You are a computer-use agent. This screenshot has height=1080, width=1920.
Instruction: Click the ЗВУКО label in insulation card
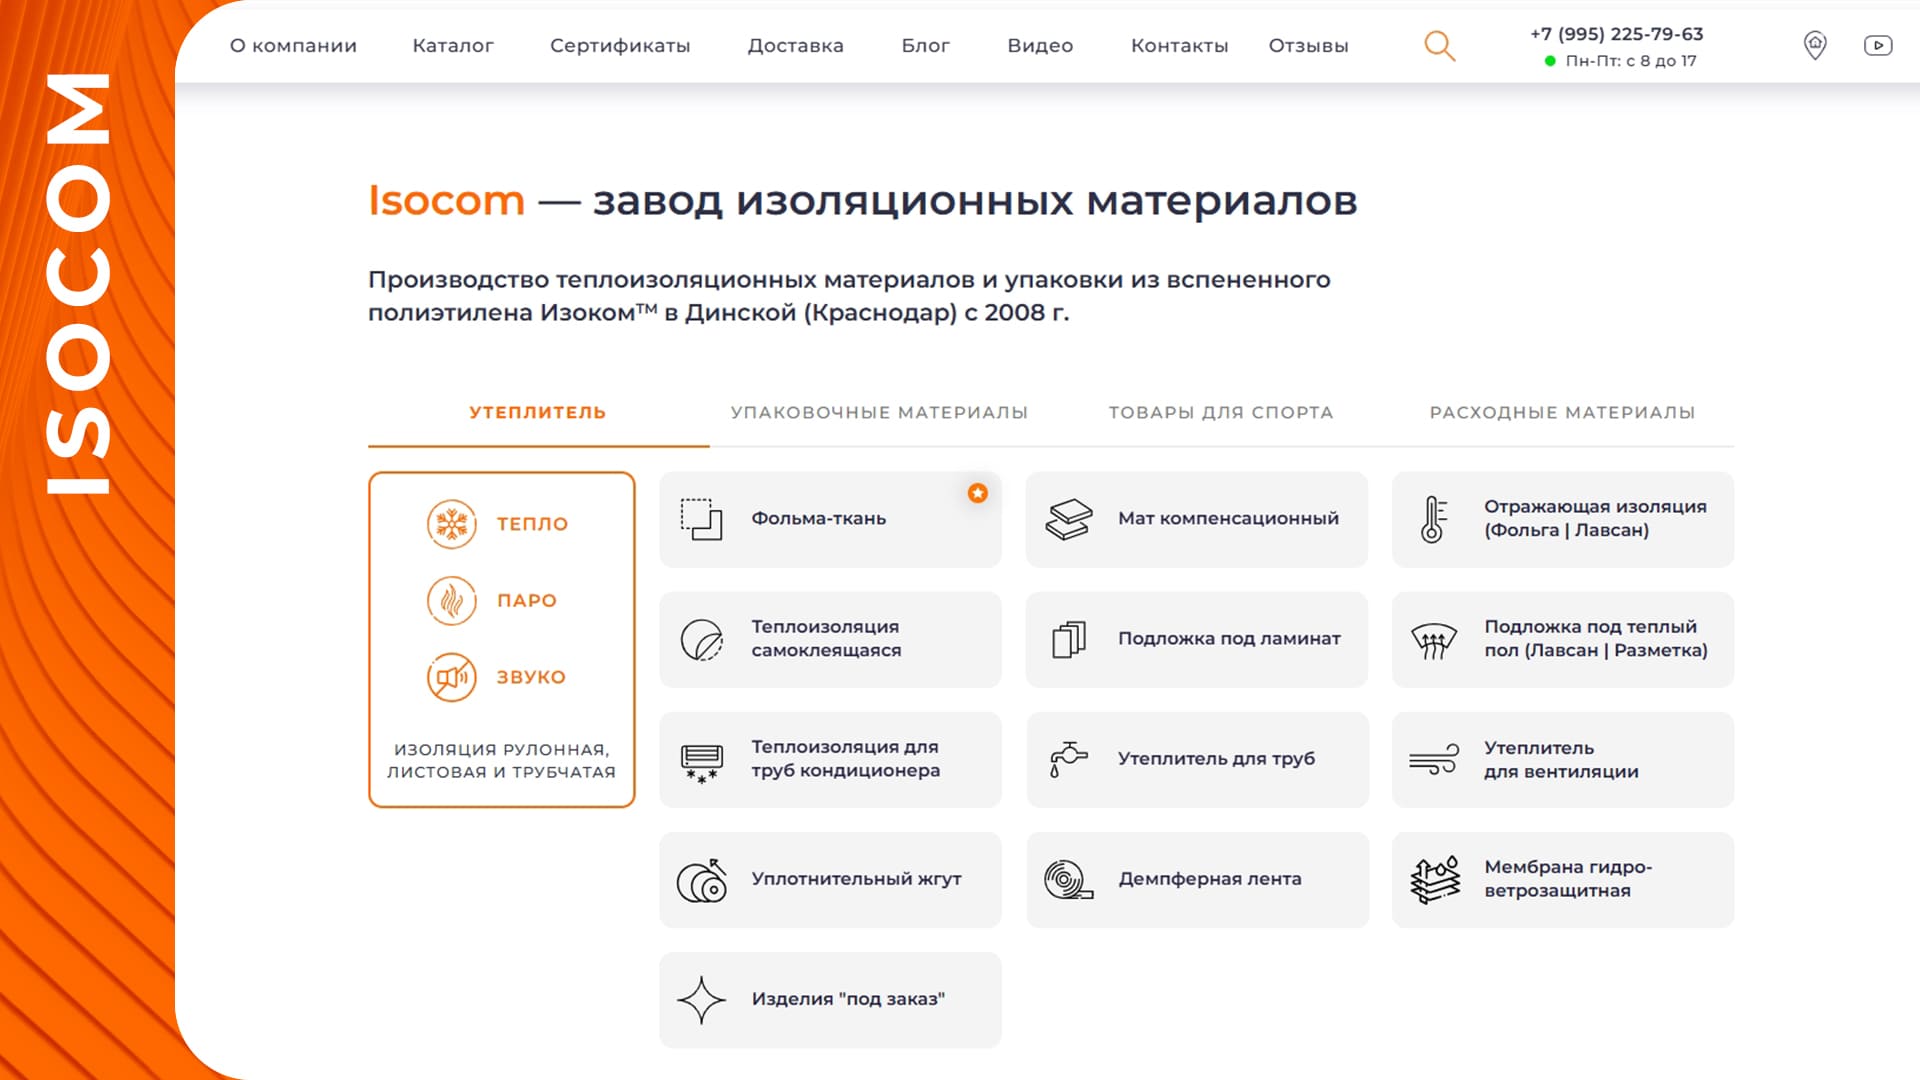coord(531,677)
